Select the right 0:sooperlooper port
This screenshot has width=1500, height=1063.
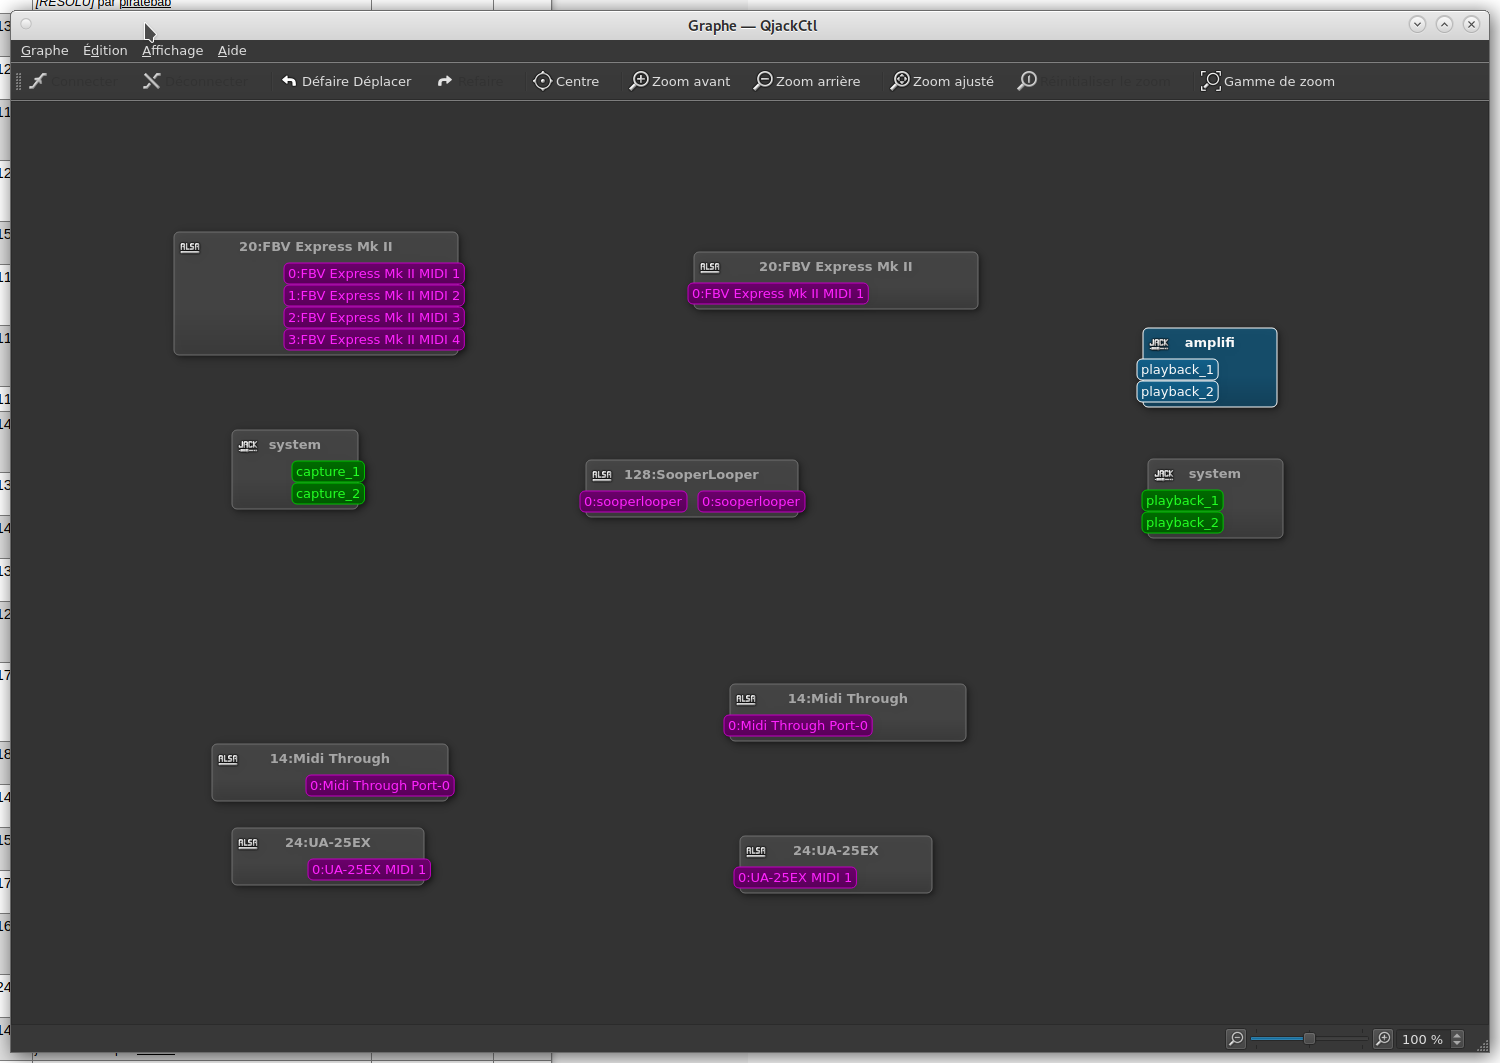pyautogui.click(x=751, y=502)
